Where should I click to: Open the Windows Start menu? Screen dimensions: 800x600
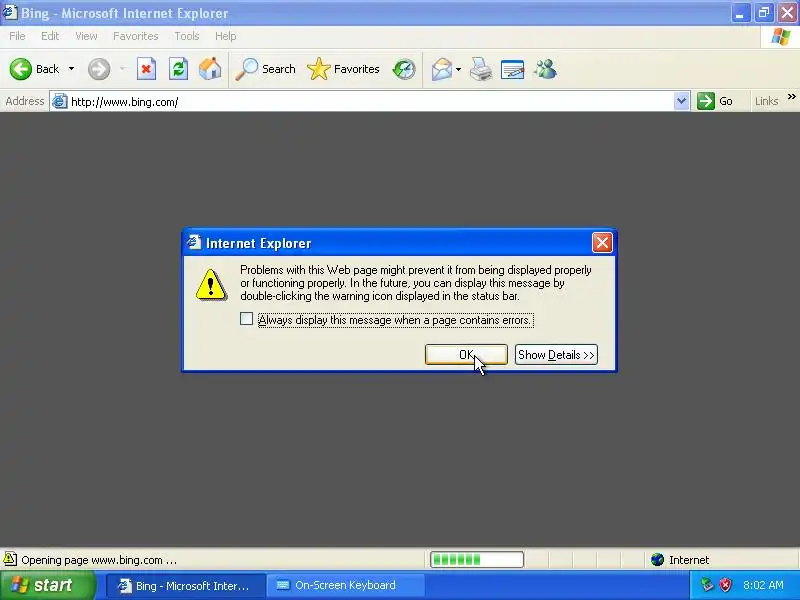point(48,585)
